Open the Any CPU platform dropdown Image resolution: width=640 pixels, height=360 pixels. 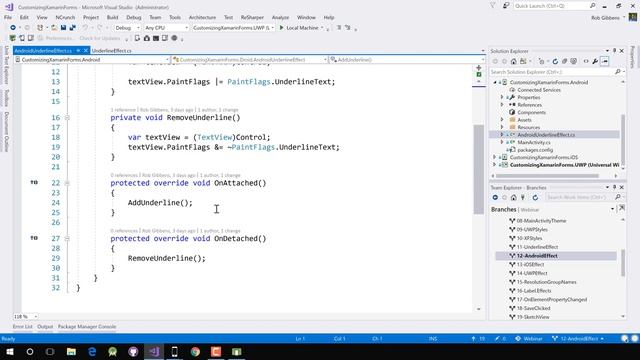(x=167, y=28)
